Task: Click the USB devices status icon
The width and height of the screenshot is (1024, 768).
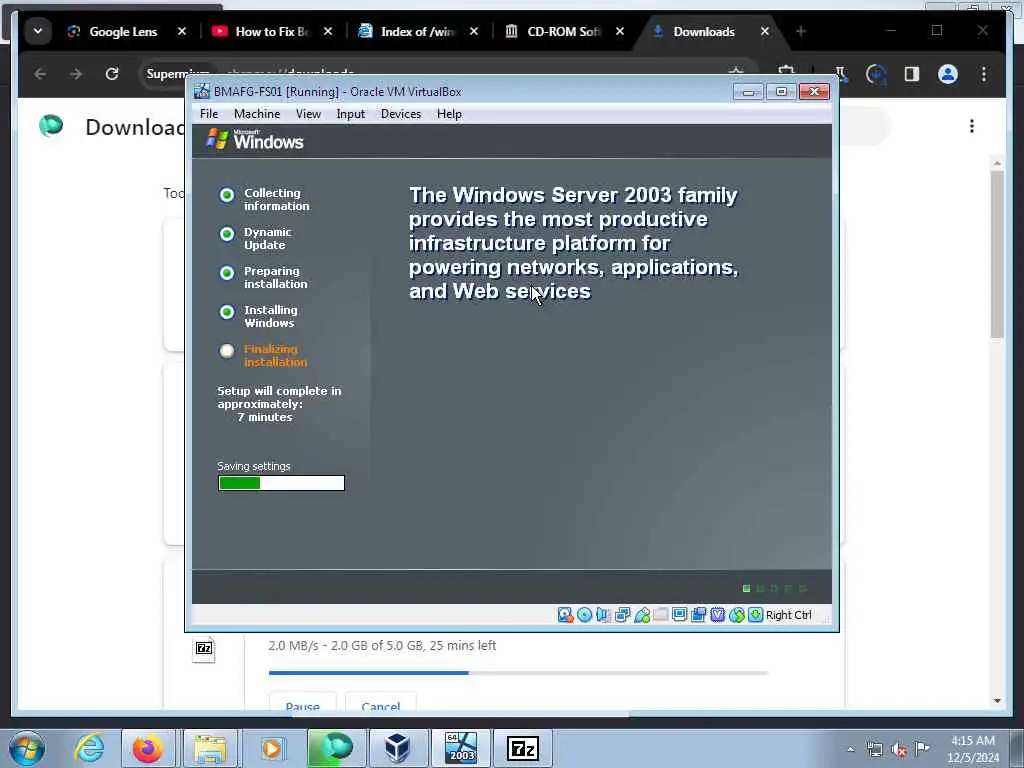Action: [x=642, y=615]
